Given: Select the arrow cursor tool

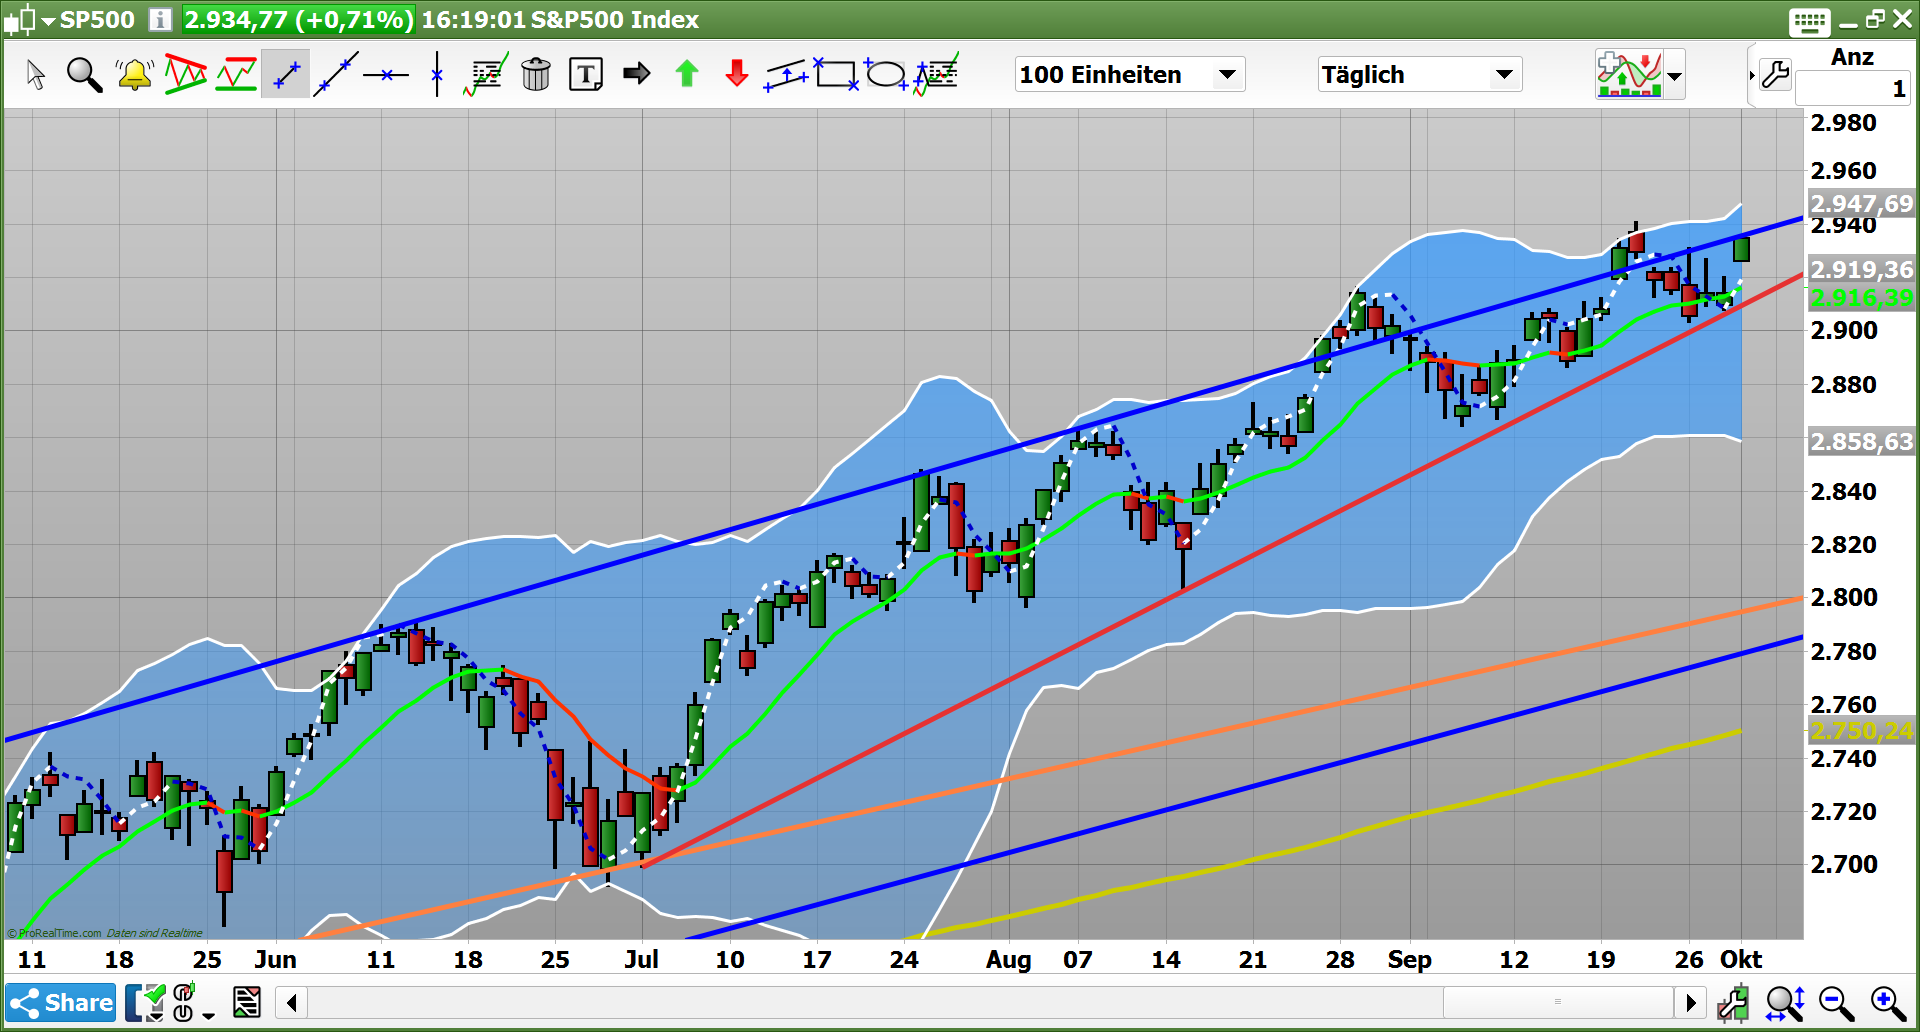Looking at the screenshot, I should tap(36, 75).
